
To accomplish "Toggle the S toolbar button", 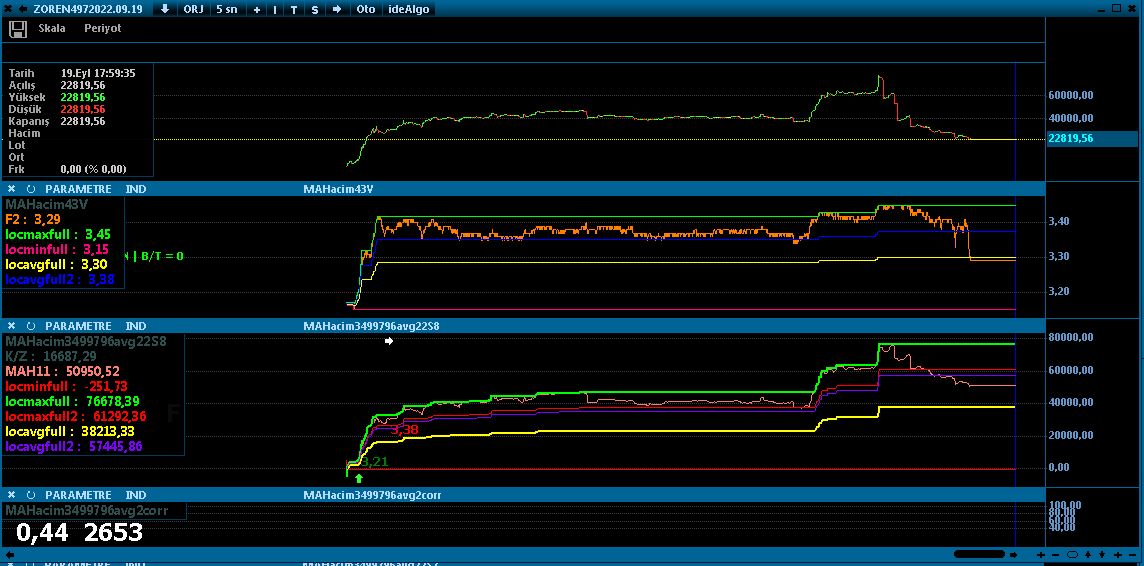I will coord(314,9).
